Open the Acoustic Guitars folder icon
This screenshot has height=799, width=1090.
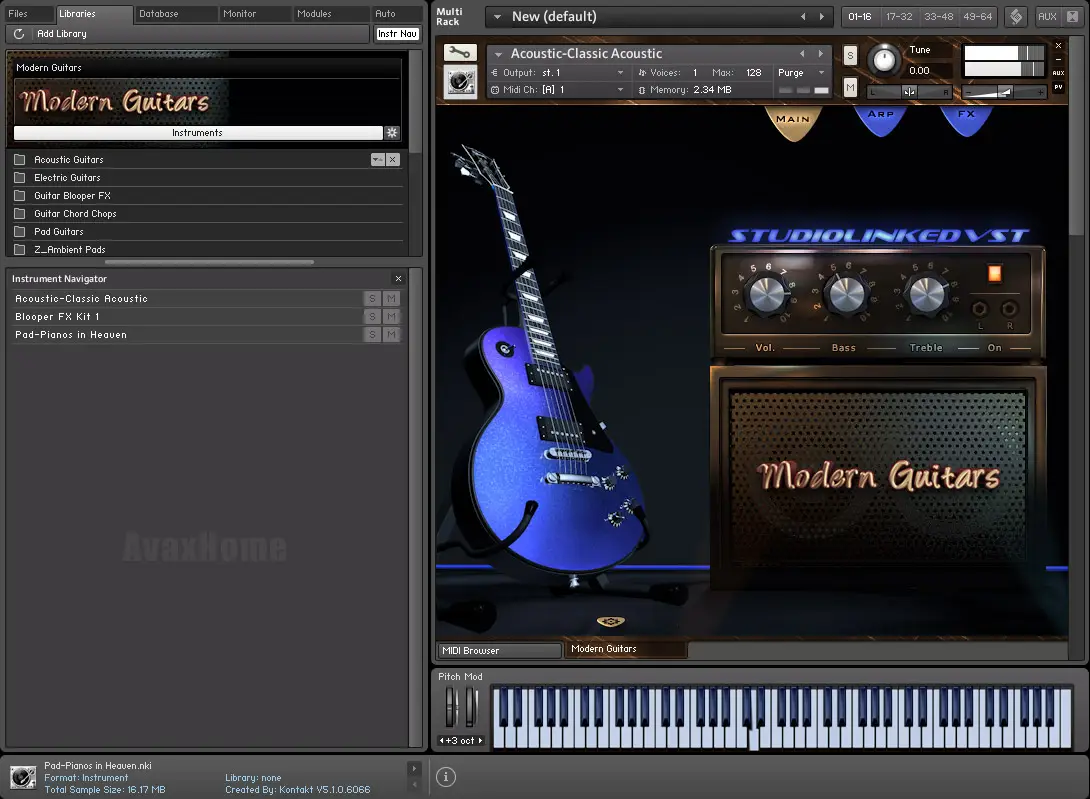[19, 159]
